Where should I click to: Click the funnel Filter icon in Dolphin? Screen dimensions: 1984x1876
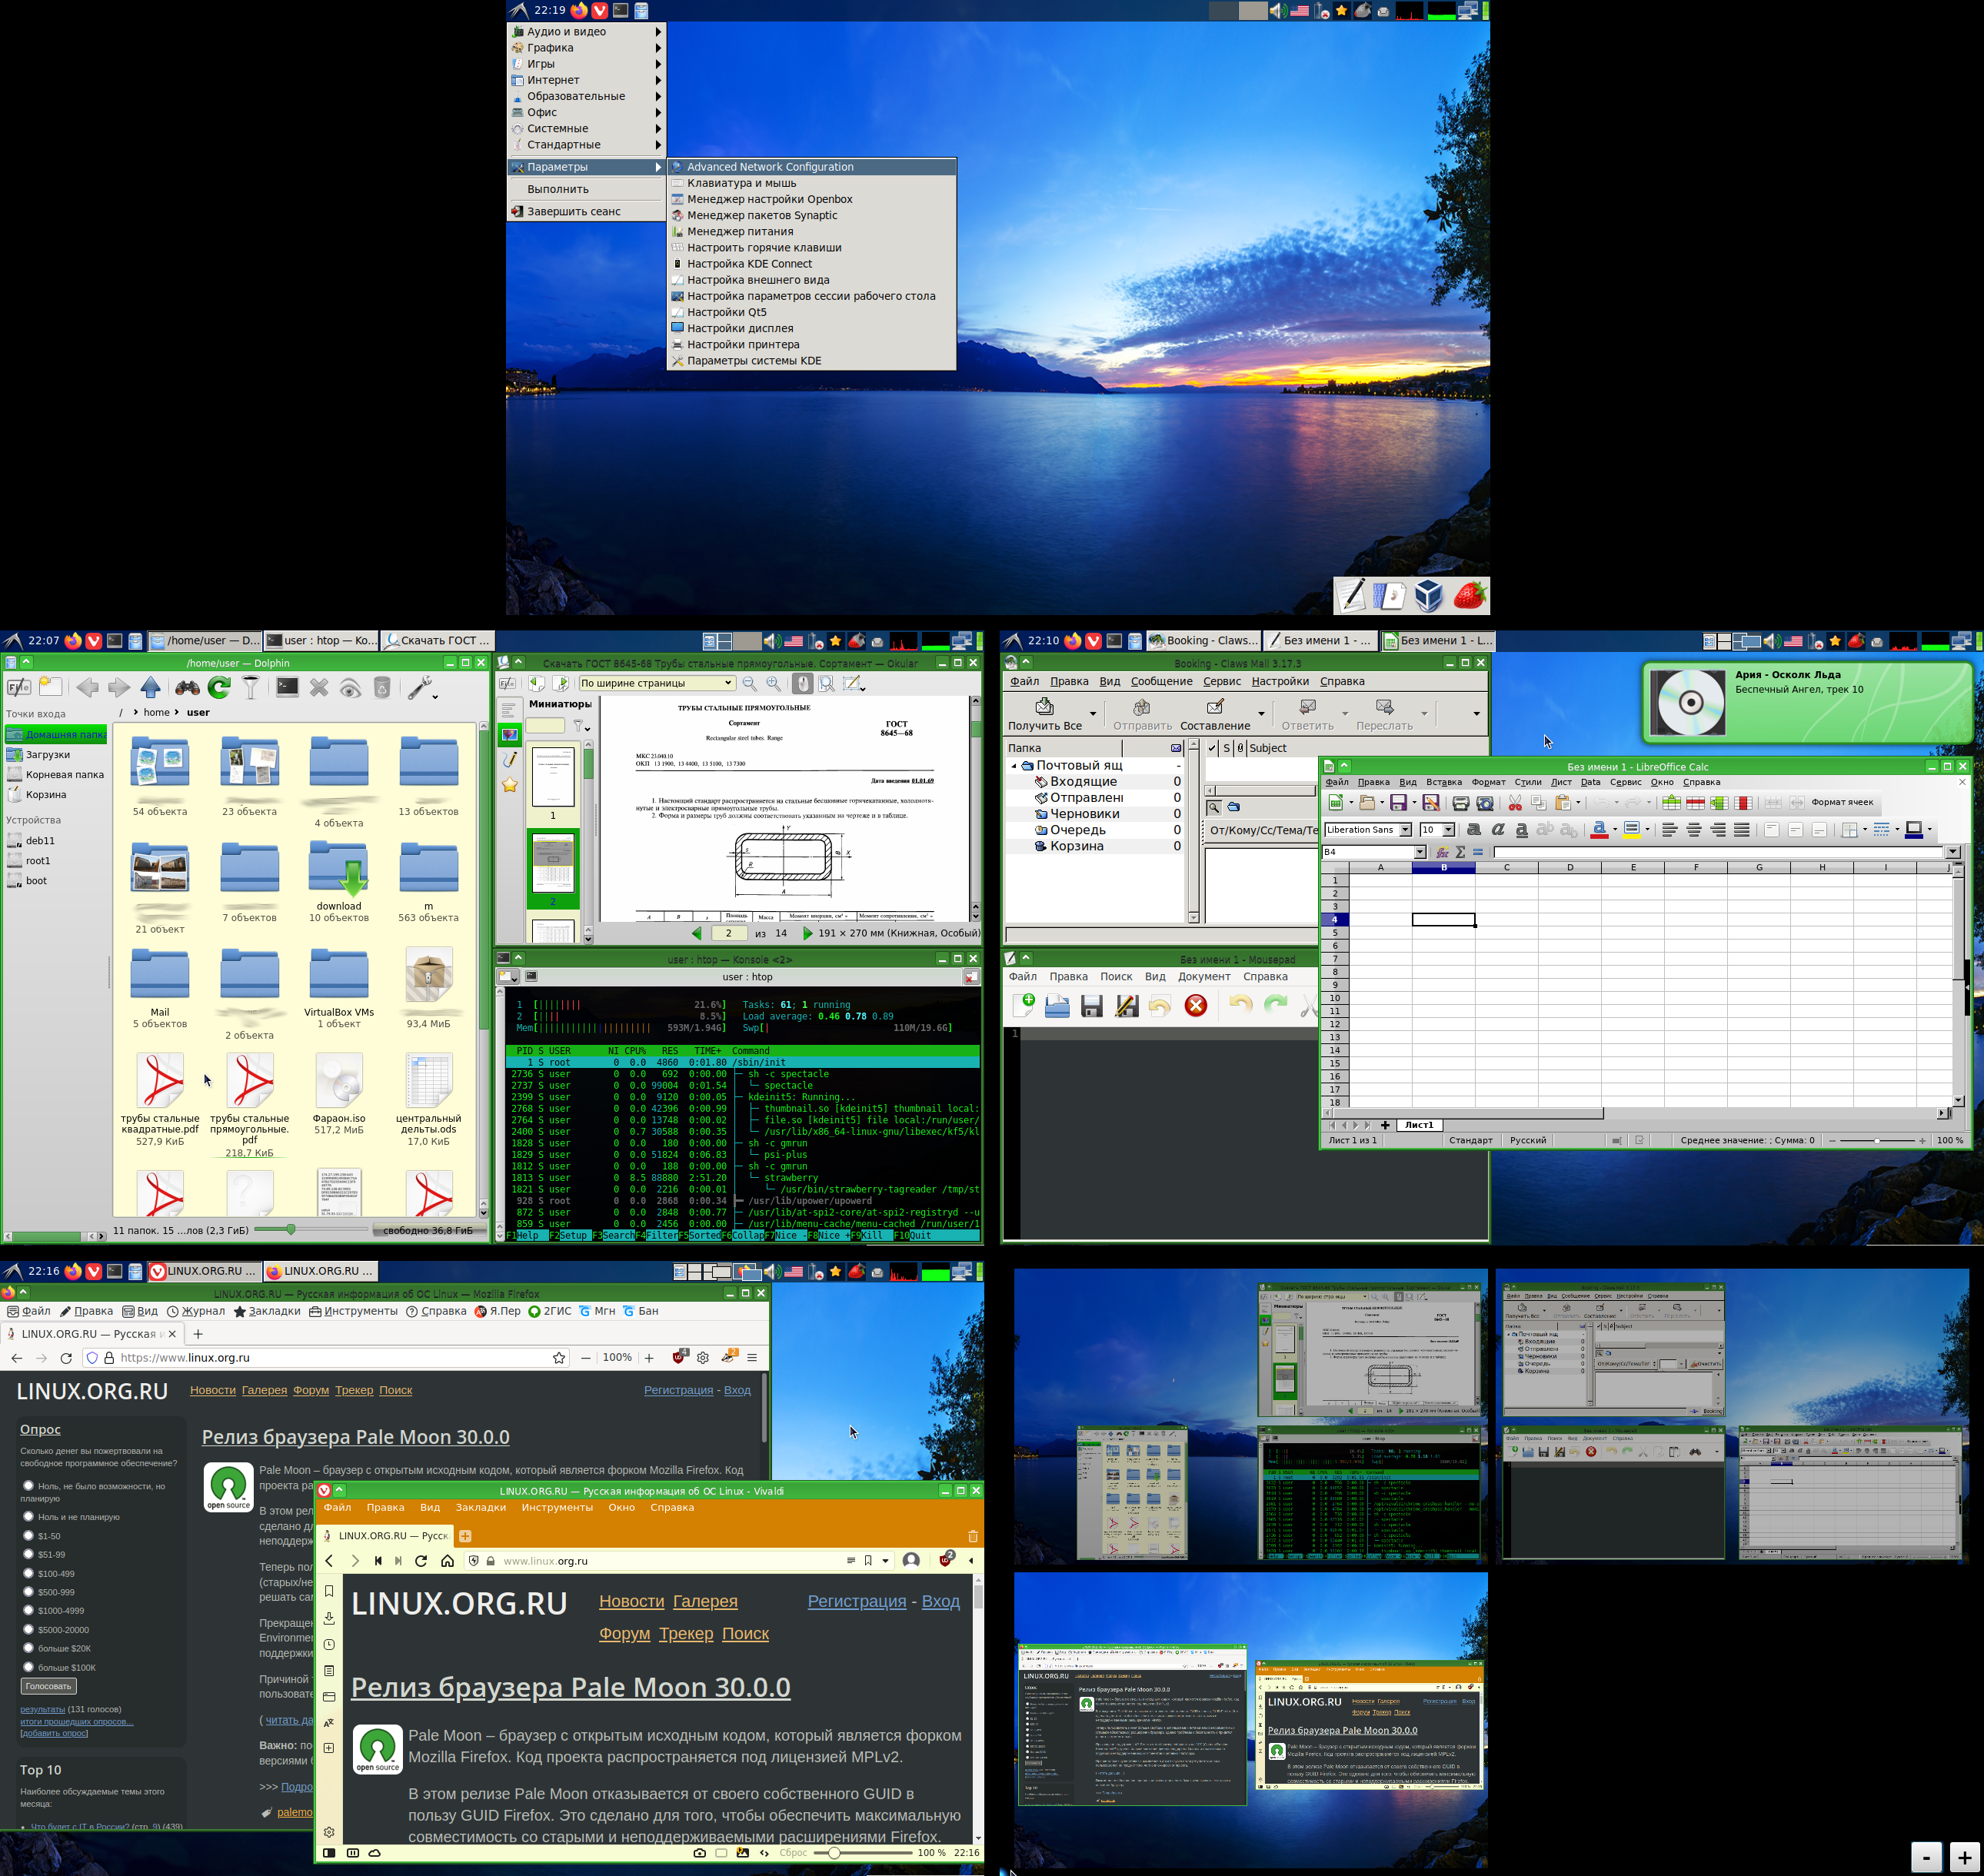(251, 687)
